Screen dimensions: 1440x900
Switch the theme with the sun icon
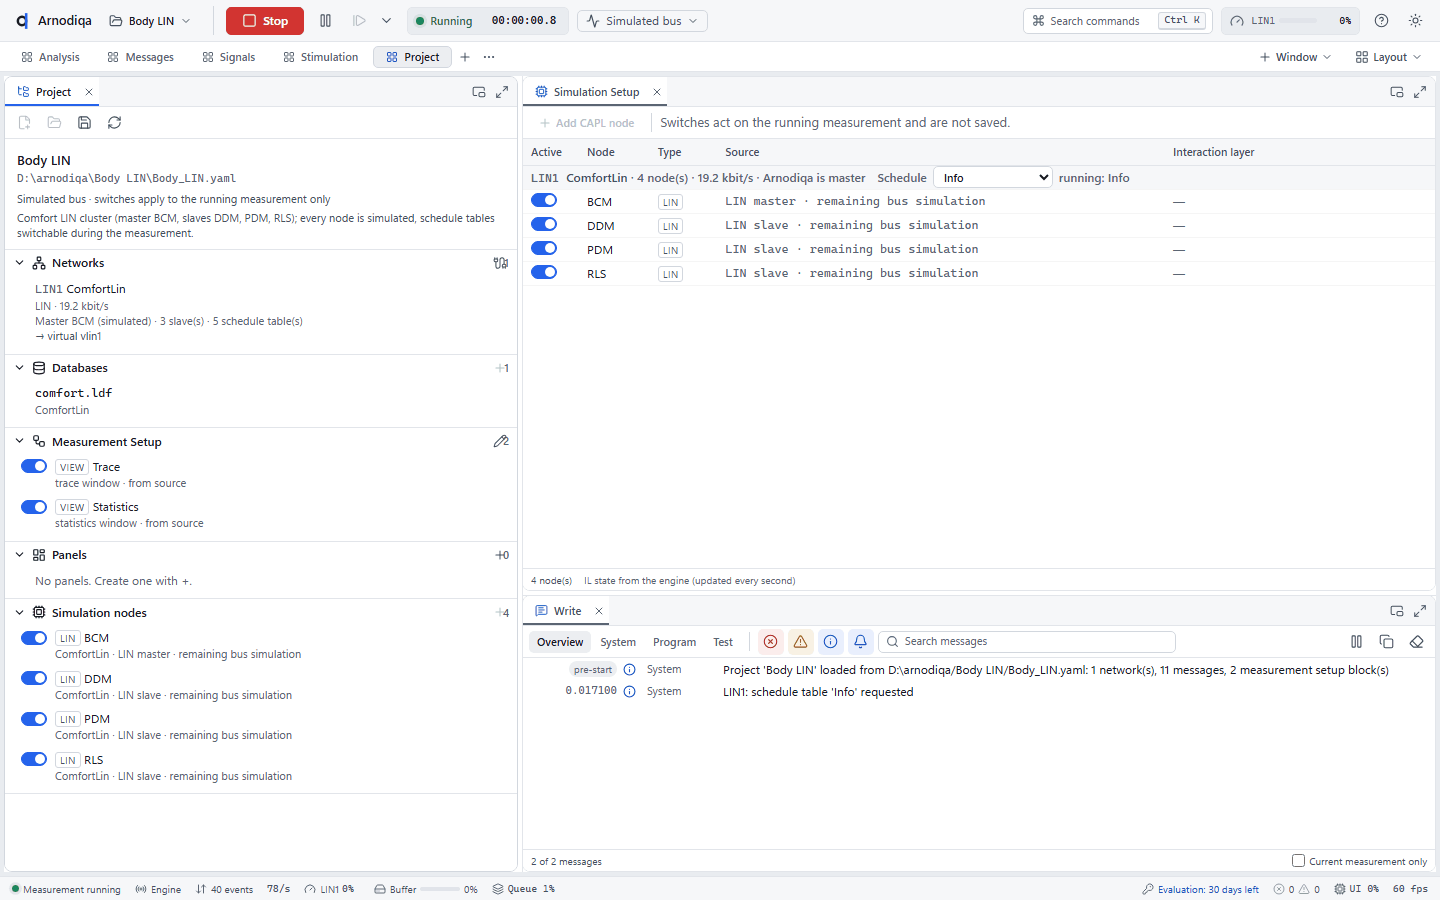click(x=1415, y=21)
